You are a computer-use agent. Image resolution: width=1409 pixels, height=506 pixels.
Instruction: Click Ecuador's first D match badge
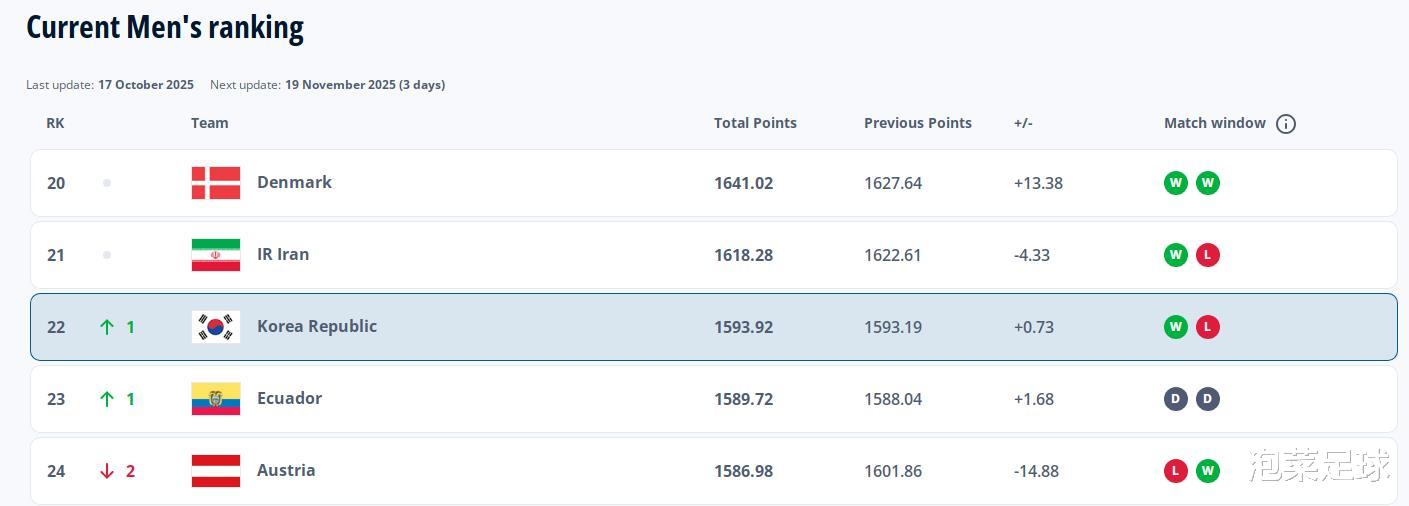click(1176, 399)
